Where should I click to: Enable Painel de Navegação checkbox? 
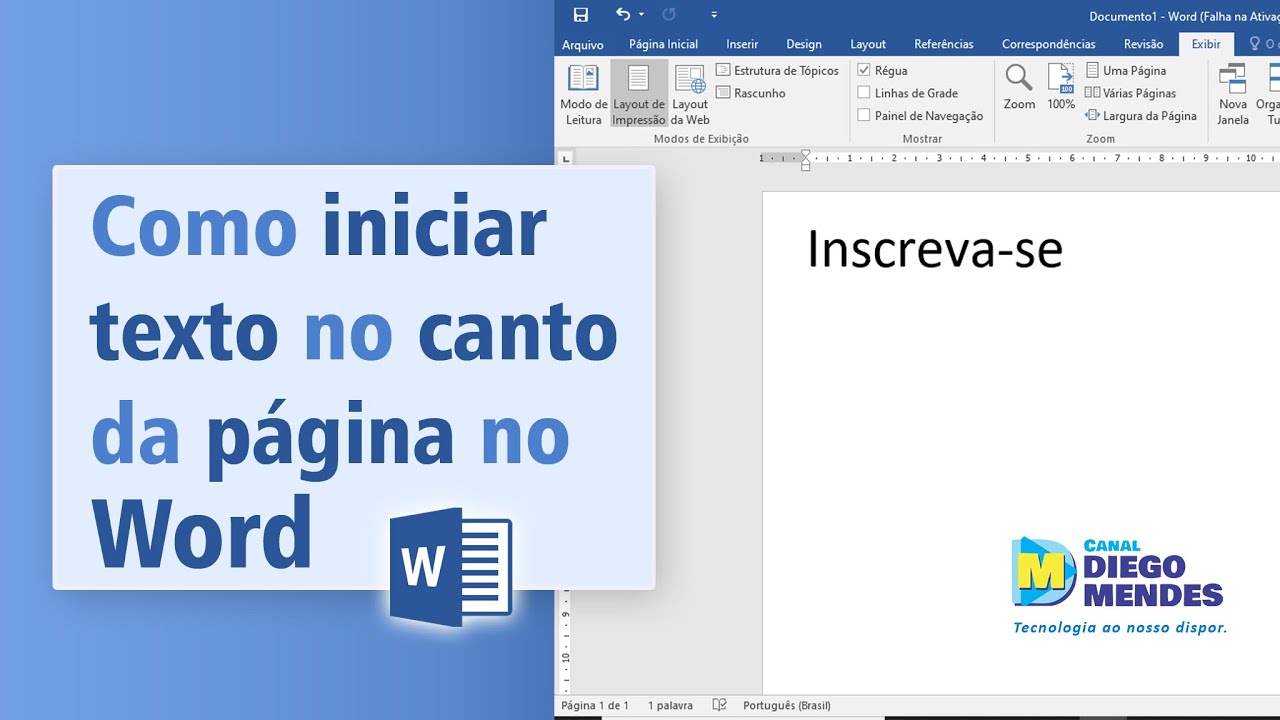pos(864,116)
